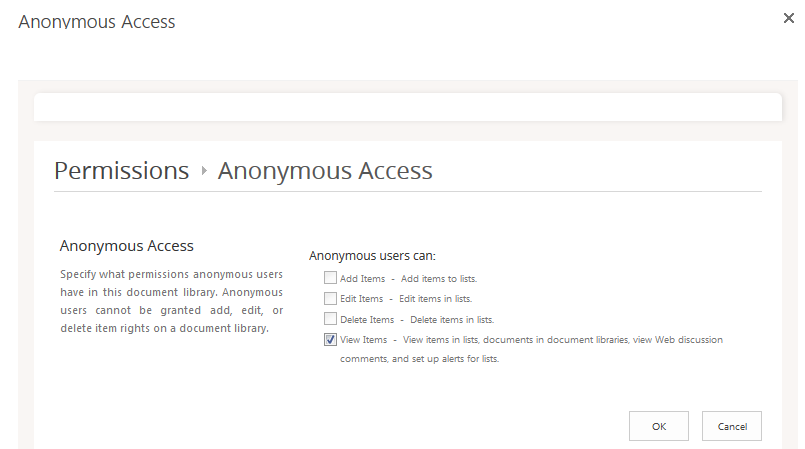
Task: Click the Add Items label text
Action: click(362, 278)
